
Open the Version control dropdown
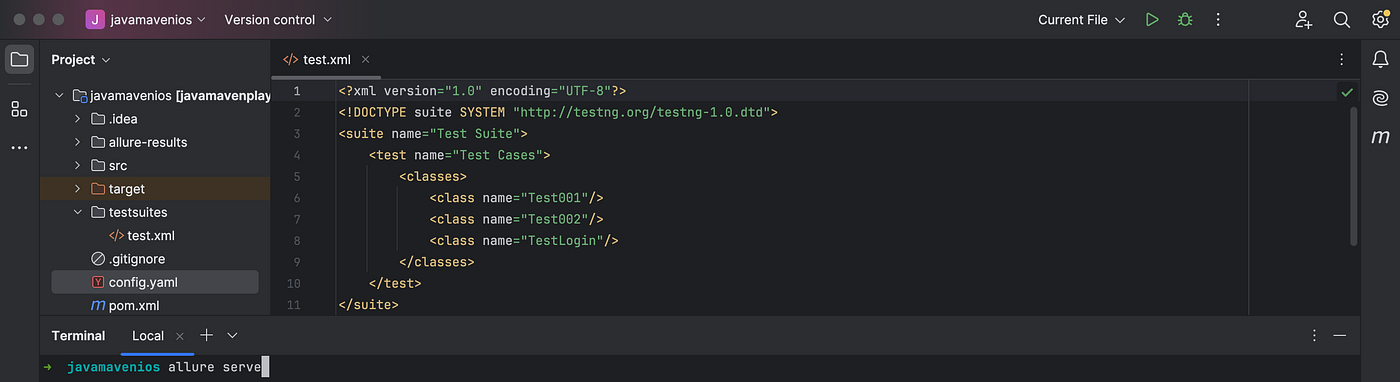coord(278,20)
